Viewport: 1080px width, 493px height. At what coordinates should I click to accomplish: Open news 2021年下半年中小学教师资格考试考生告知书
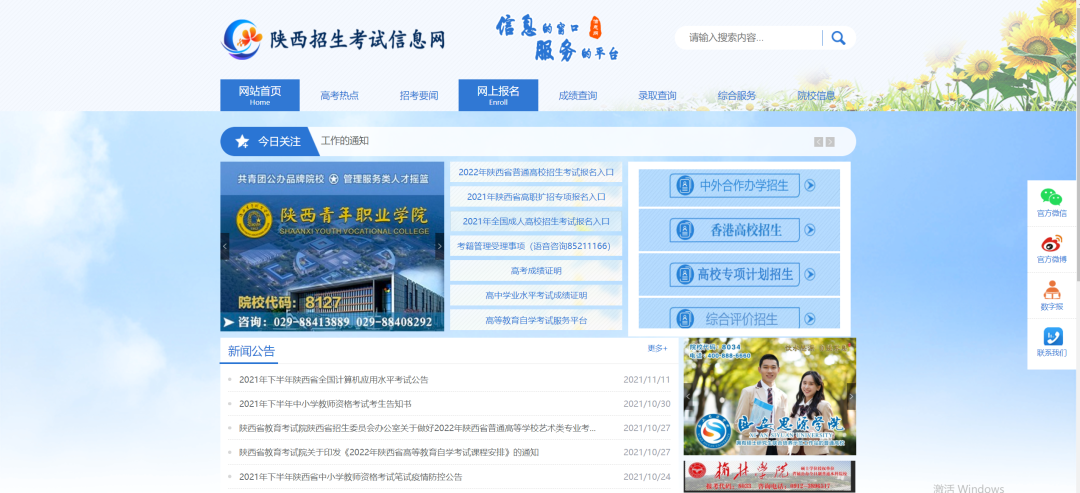pos(324,403)
